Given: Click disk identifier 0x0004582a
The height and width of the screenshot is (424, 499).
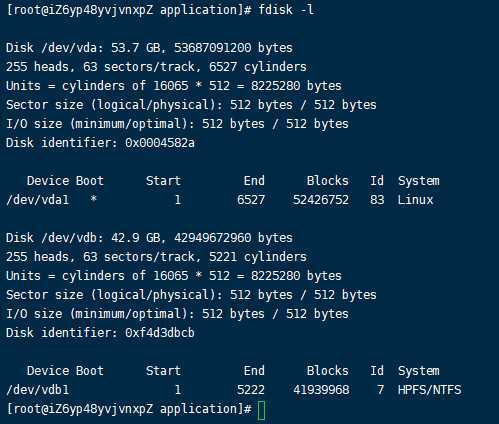Looking at the screenshot, I should click(160, 143).
